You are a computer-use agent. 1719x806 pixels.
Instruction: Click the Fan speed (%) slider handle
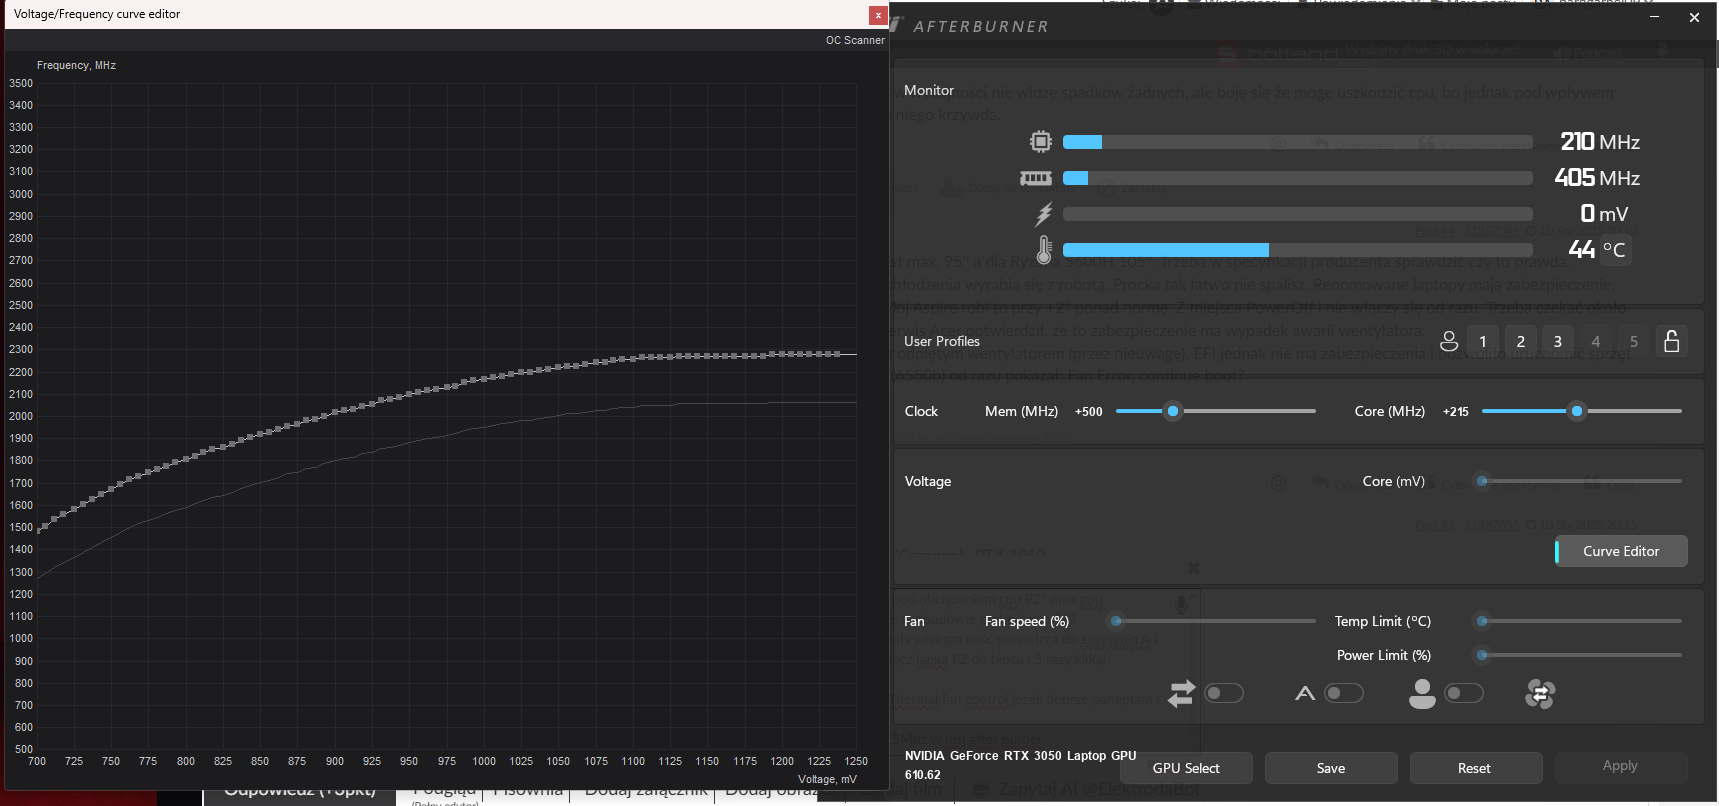(1116, 621)
